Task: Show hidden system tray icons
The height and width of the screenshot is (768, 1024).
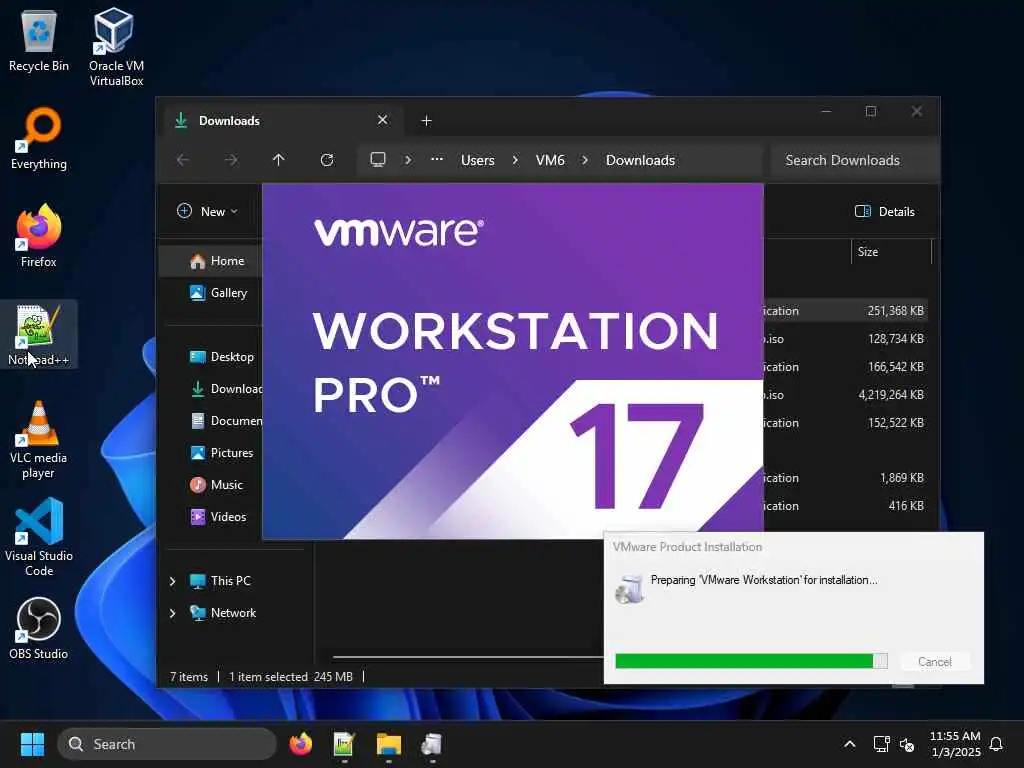Action: point(850,744)
